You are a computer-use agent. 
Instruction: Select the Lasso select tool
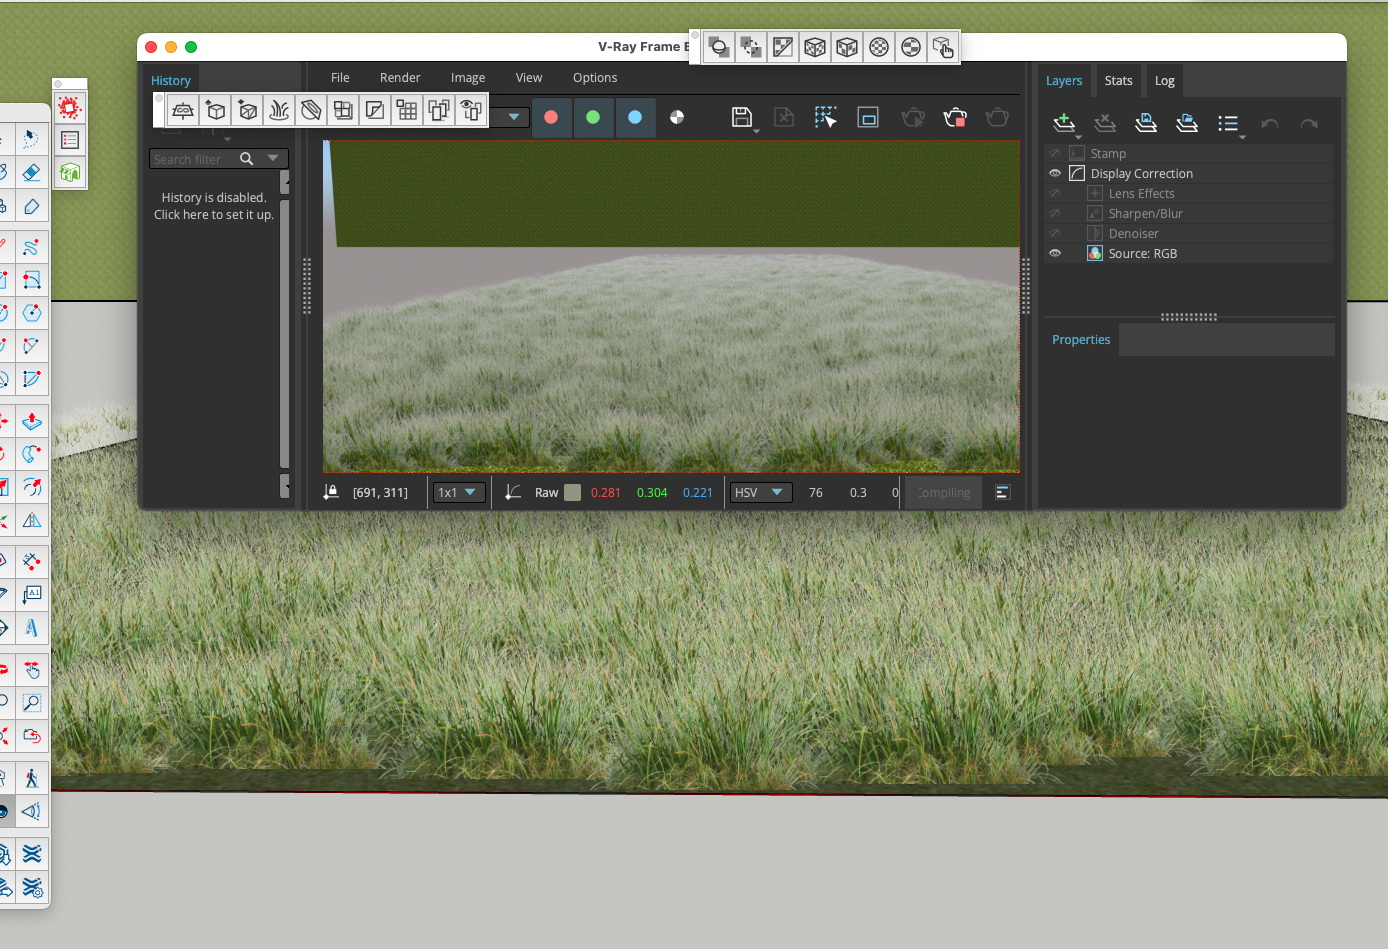(32, 140)
